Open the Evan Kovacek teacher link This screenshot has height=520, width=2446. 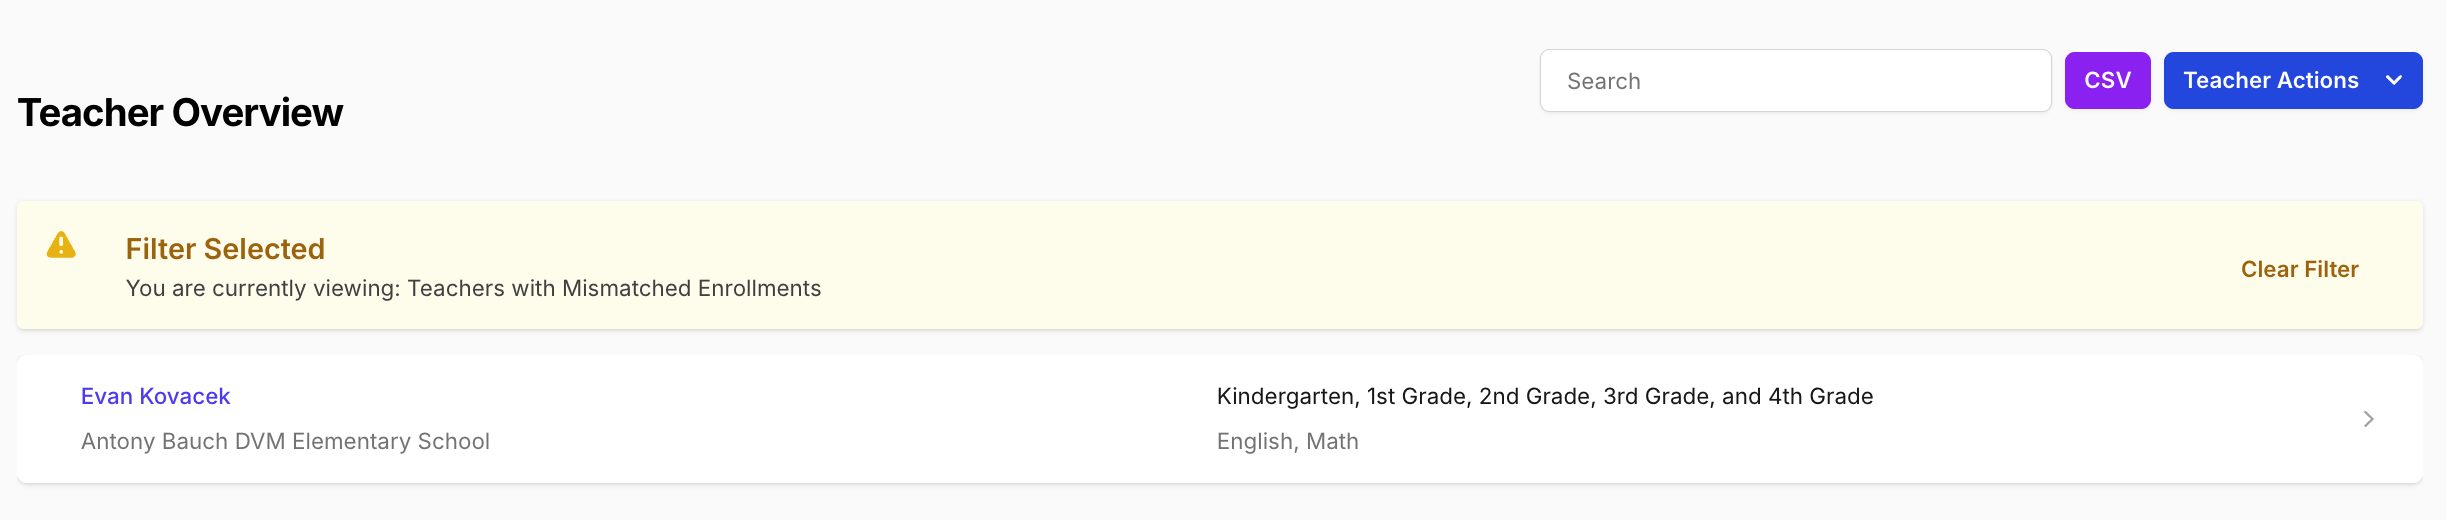coord(155,396)
